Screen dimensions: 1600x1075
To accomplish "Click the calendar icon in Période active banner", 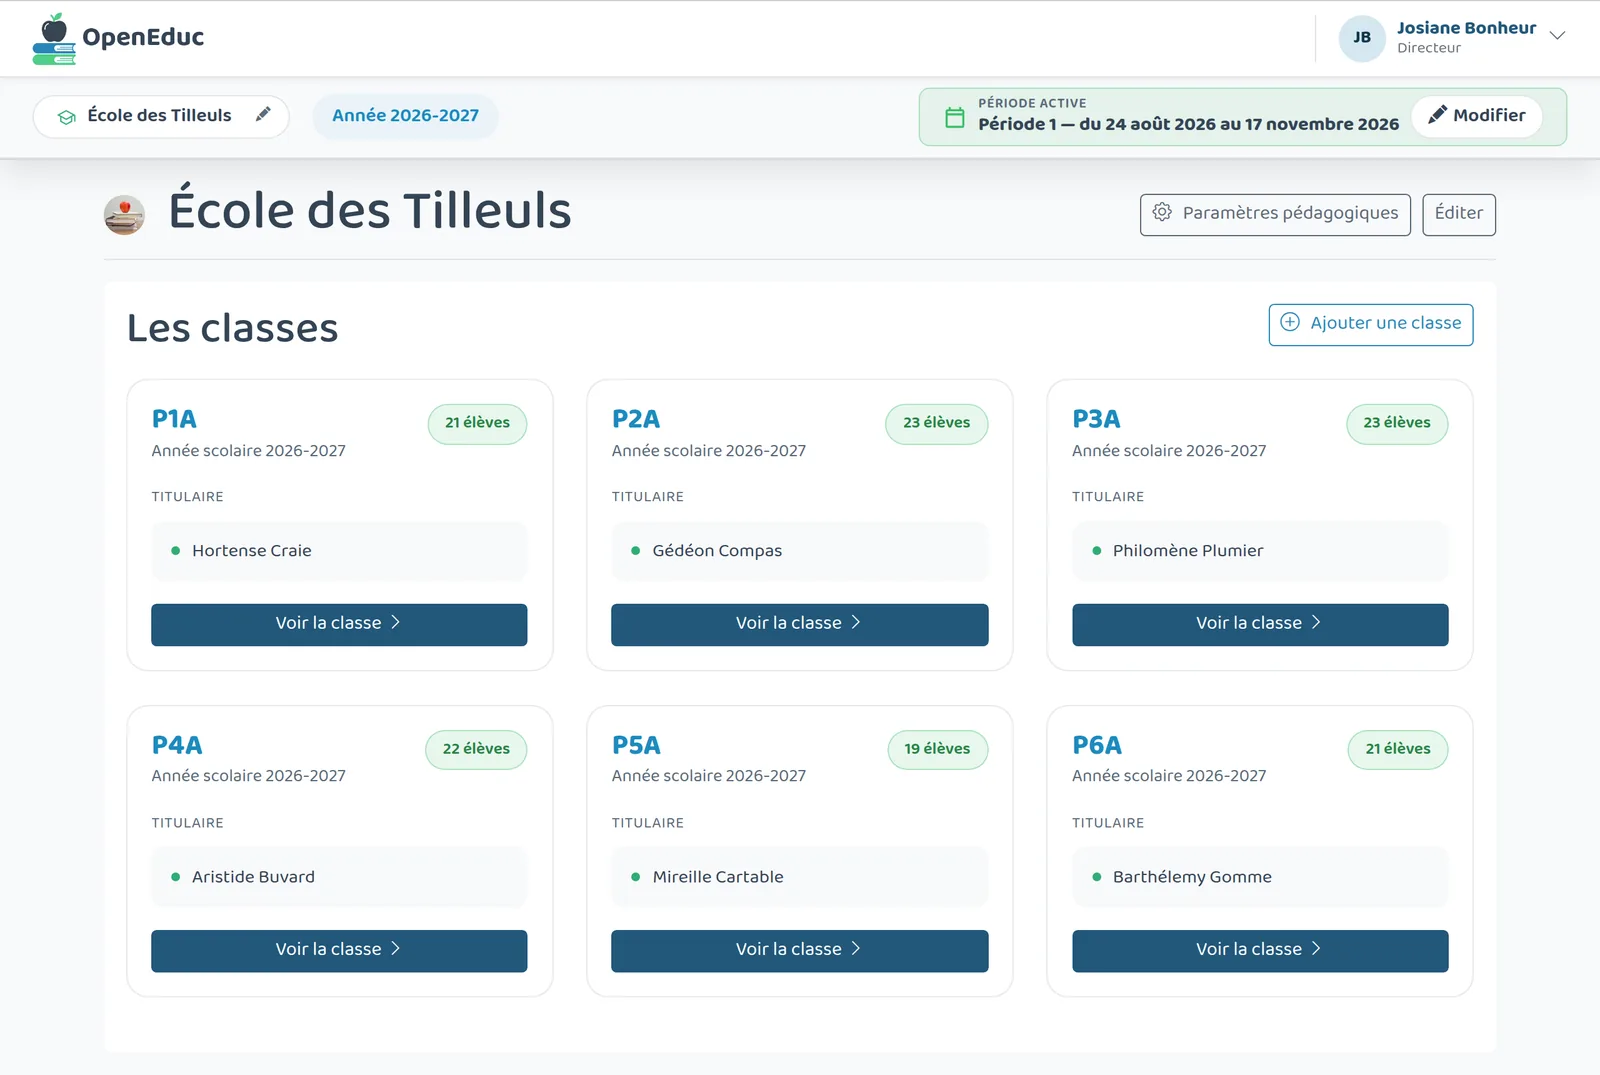I will 955,117.
